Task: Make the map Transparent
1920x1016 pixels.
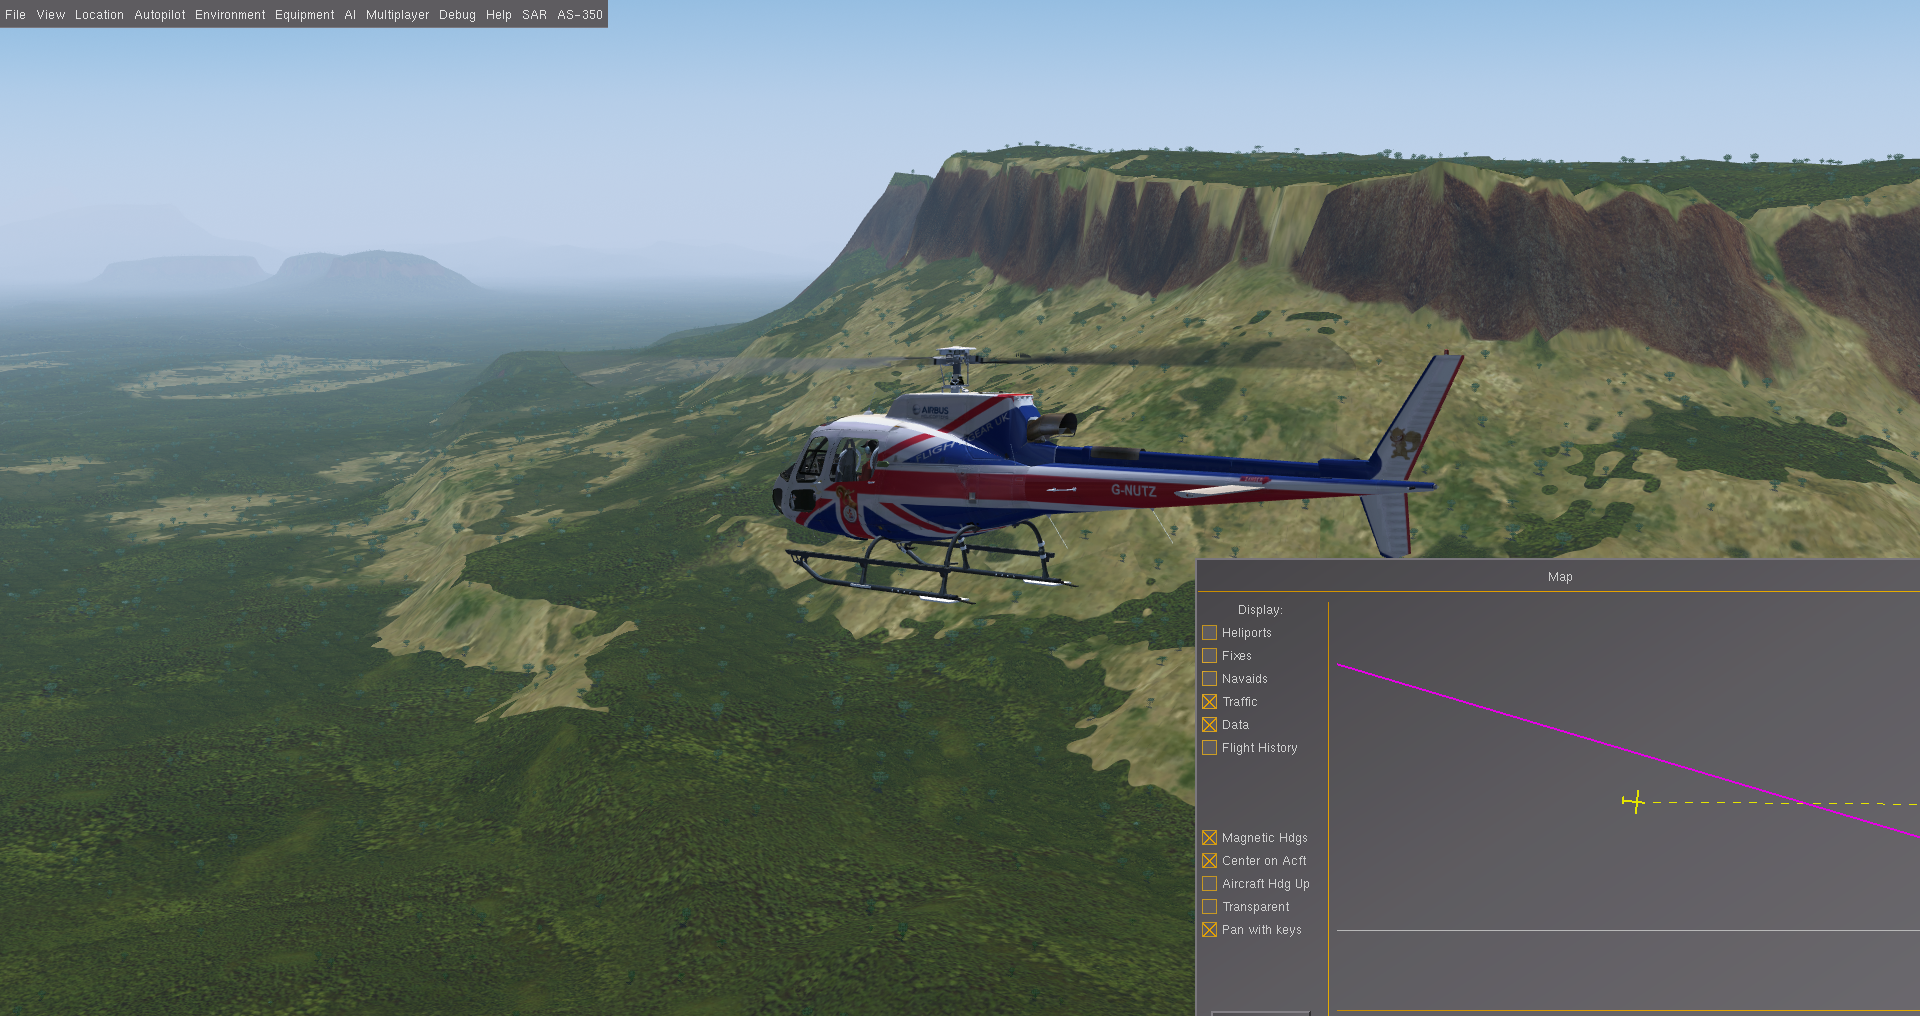Action: pyautogui.click(x=1210, y=907)
